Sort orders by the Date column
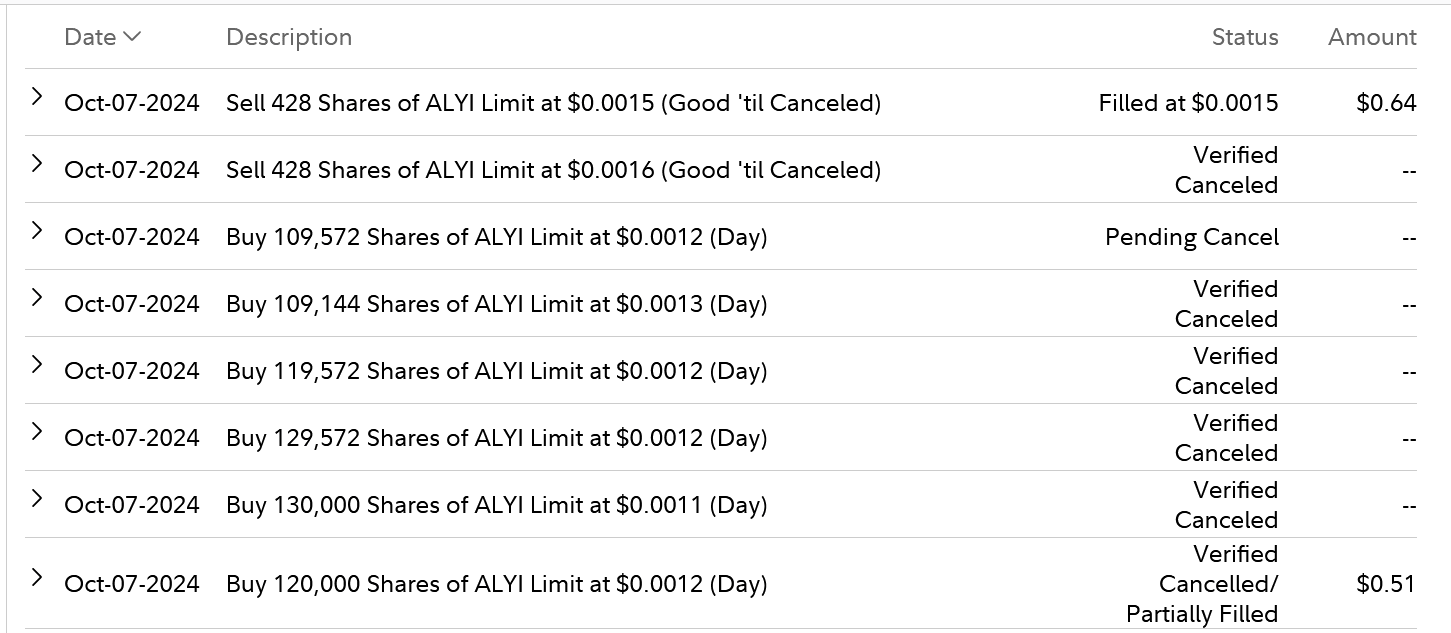The width and height of the screenshot is (1451, 633). (102, 37)
